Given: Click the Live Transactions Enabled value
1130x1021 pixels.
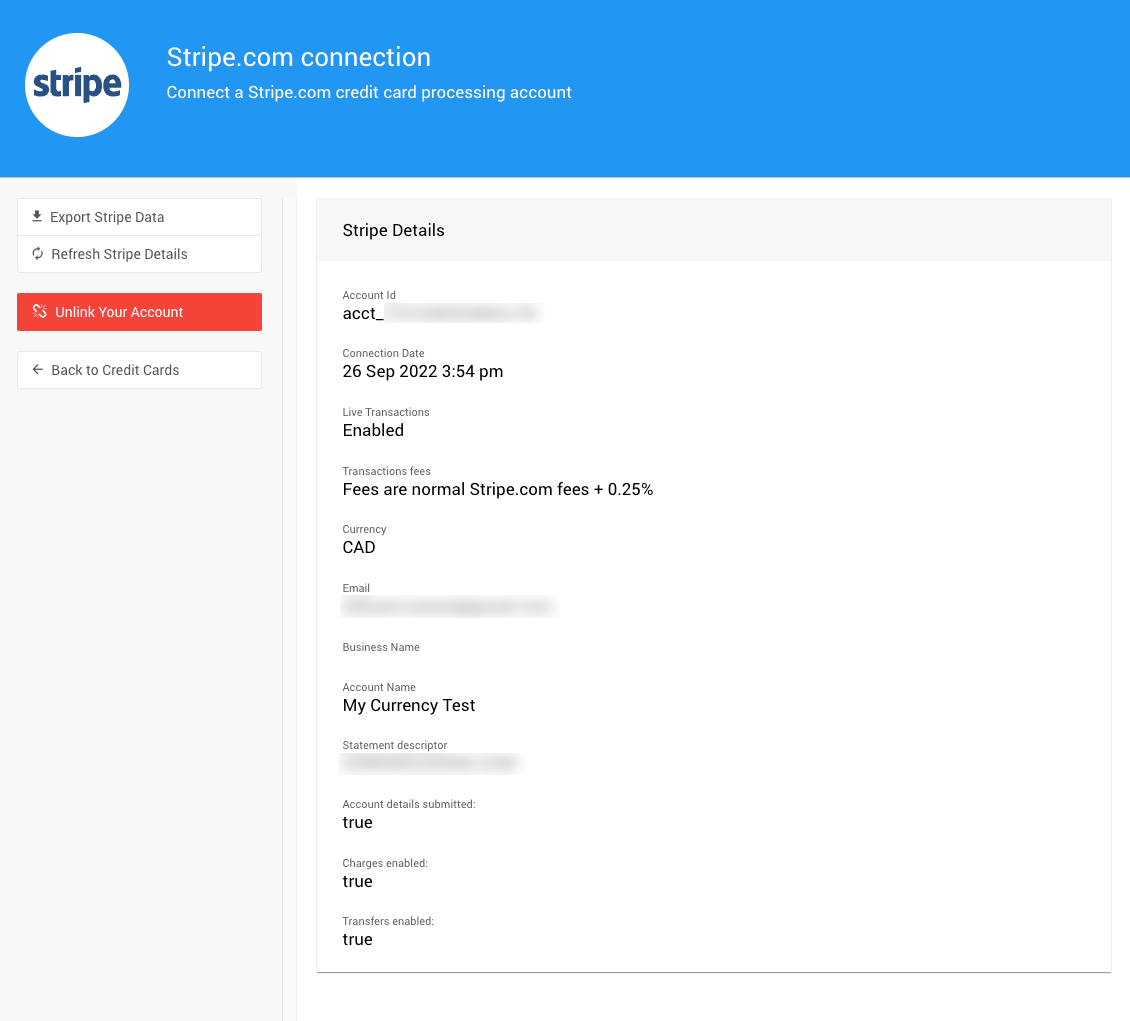Looking at the screenshot, I should click(x=373, y=431).
